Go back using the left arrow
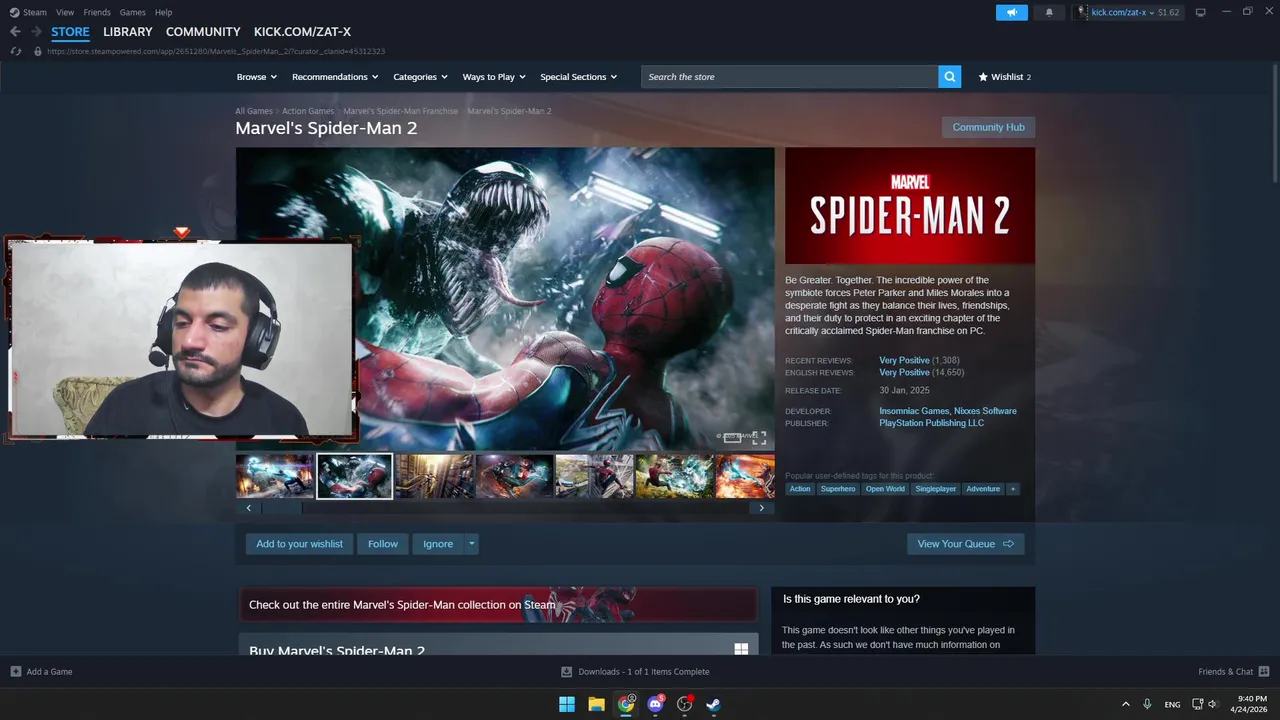 [x=15, y=32]
